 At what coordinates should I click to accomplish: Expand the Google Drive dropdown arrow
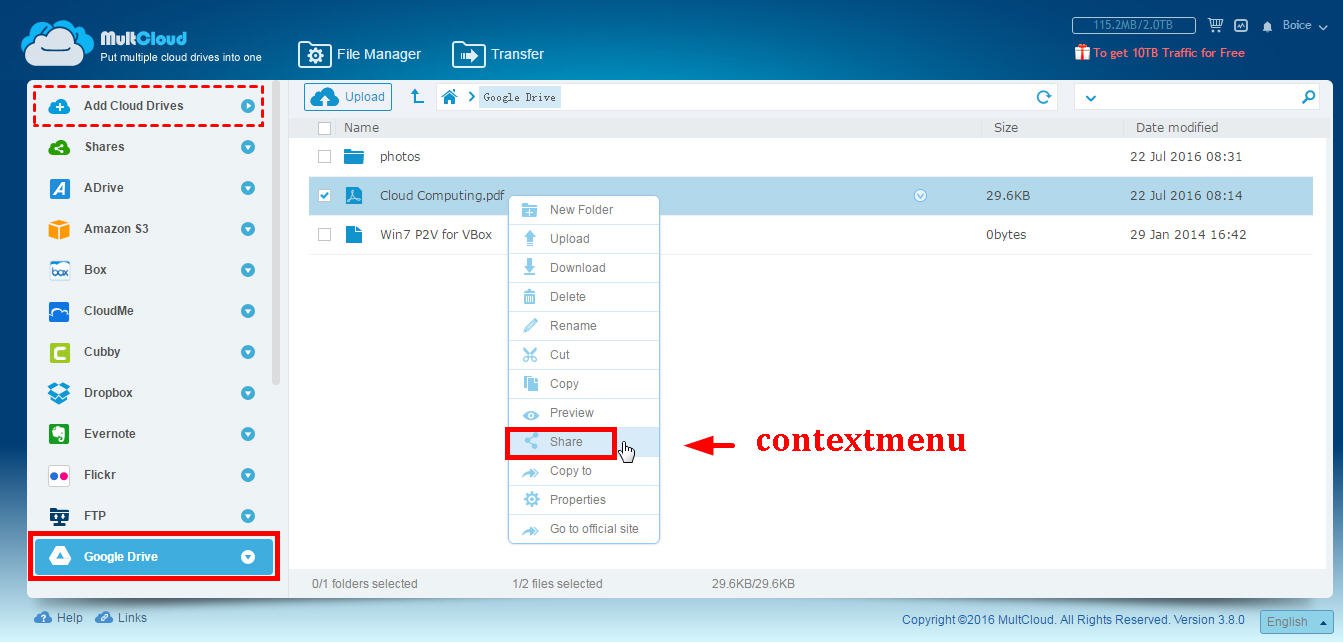(248, 557)
